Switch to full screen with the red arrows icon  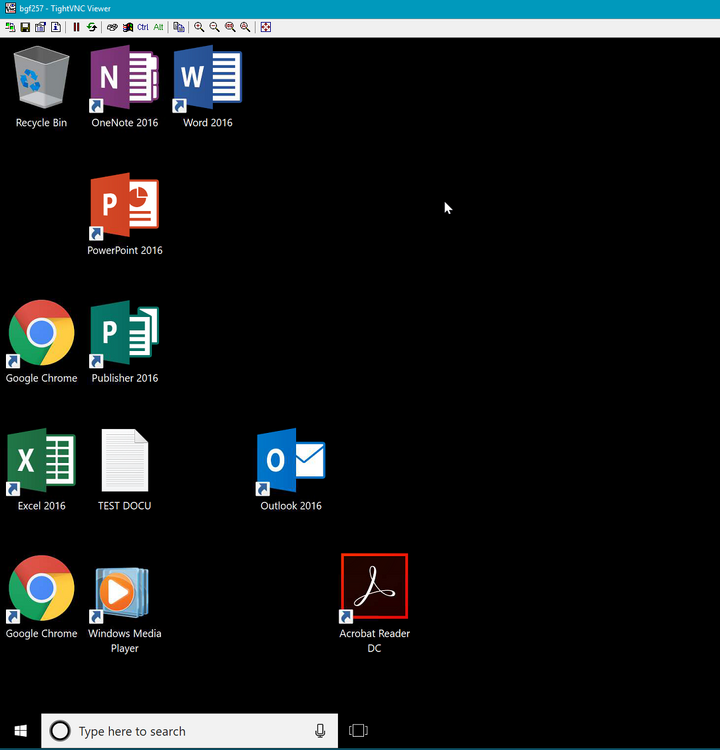pos(266,27)
